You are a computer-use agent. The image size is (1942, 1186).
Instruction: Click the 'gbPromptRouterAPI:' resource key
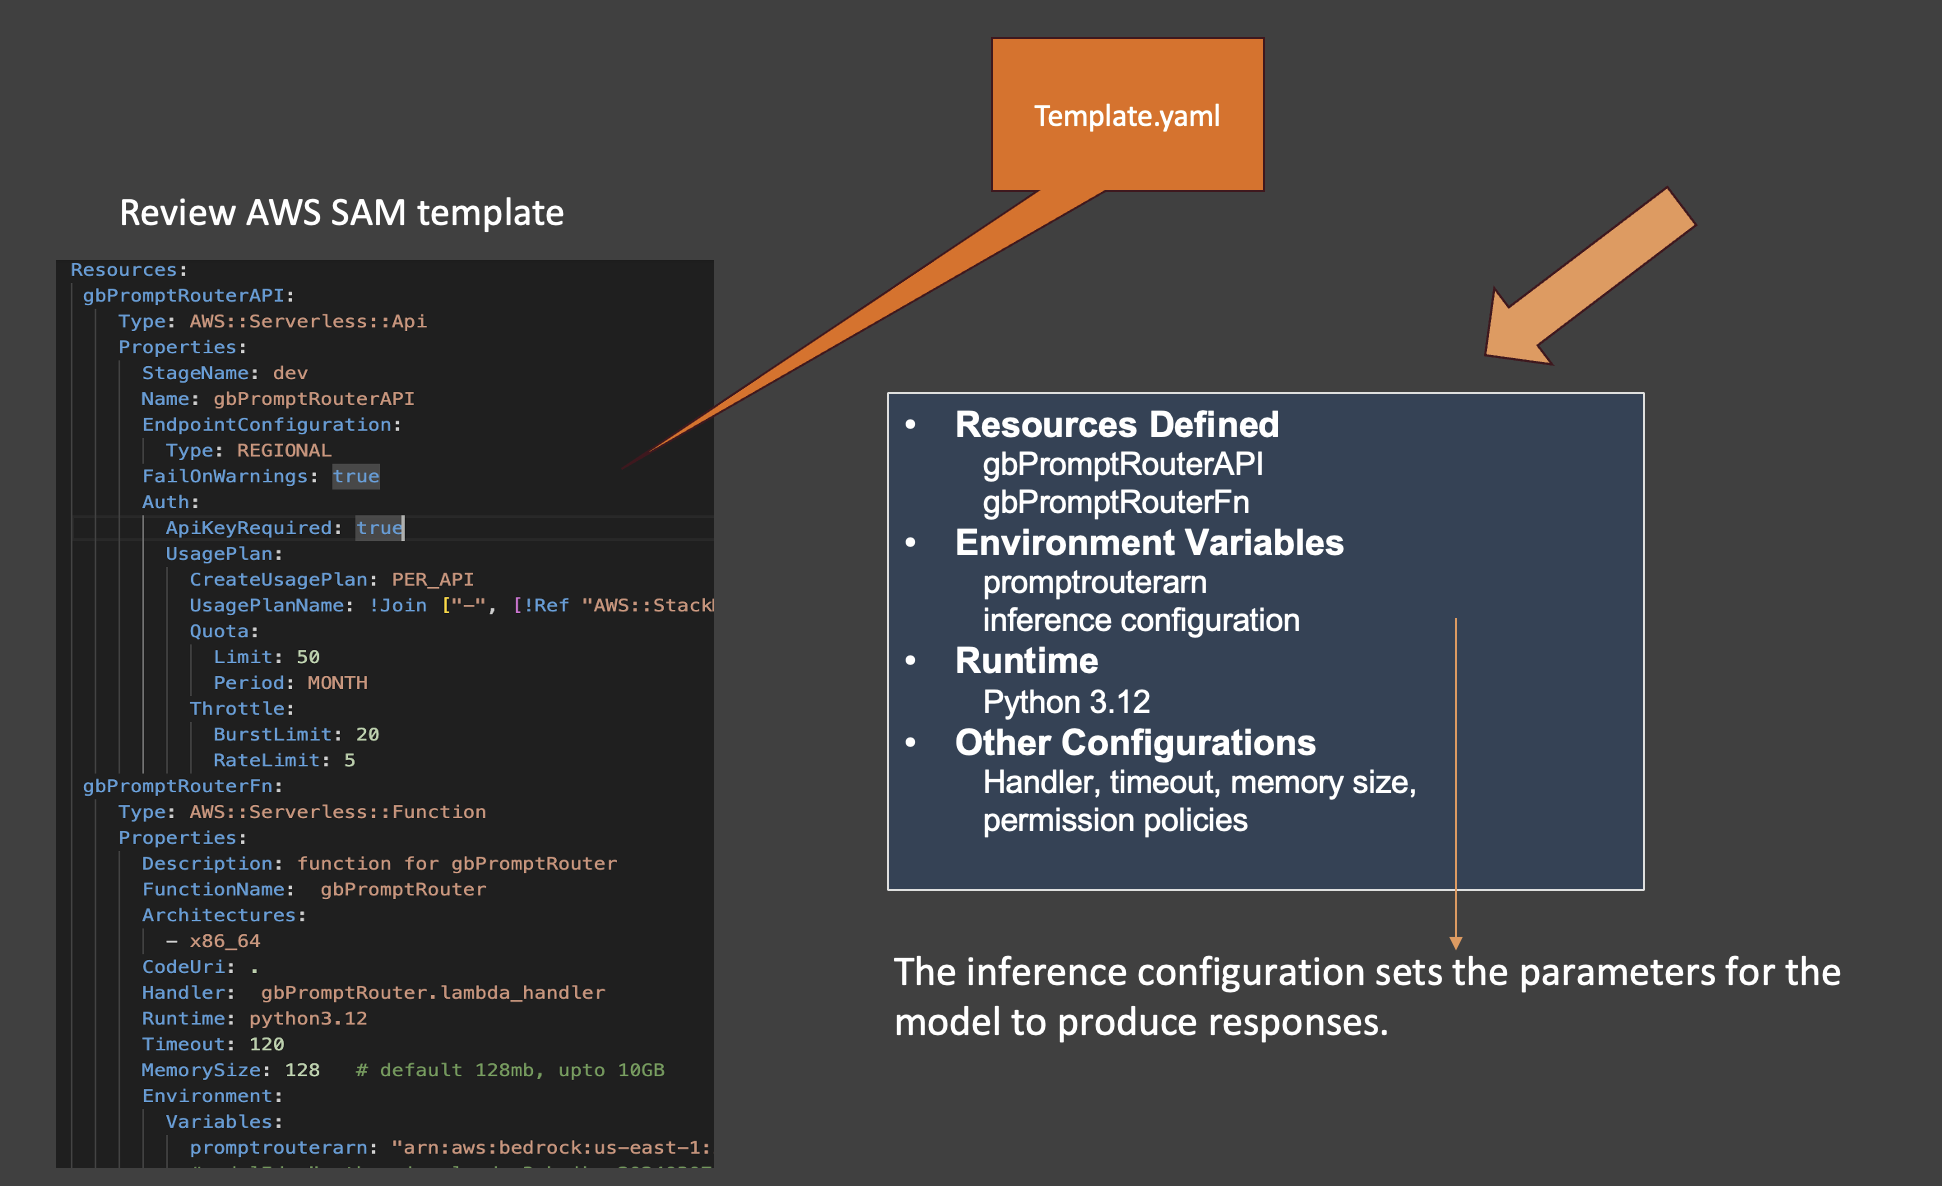pyautogui.click(x=188, y=296)
